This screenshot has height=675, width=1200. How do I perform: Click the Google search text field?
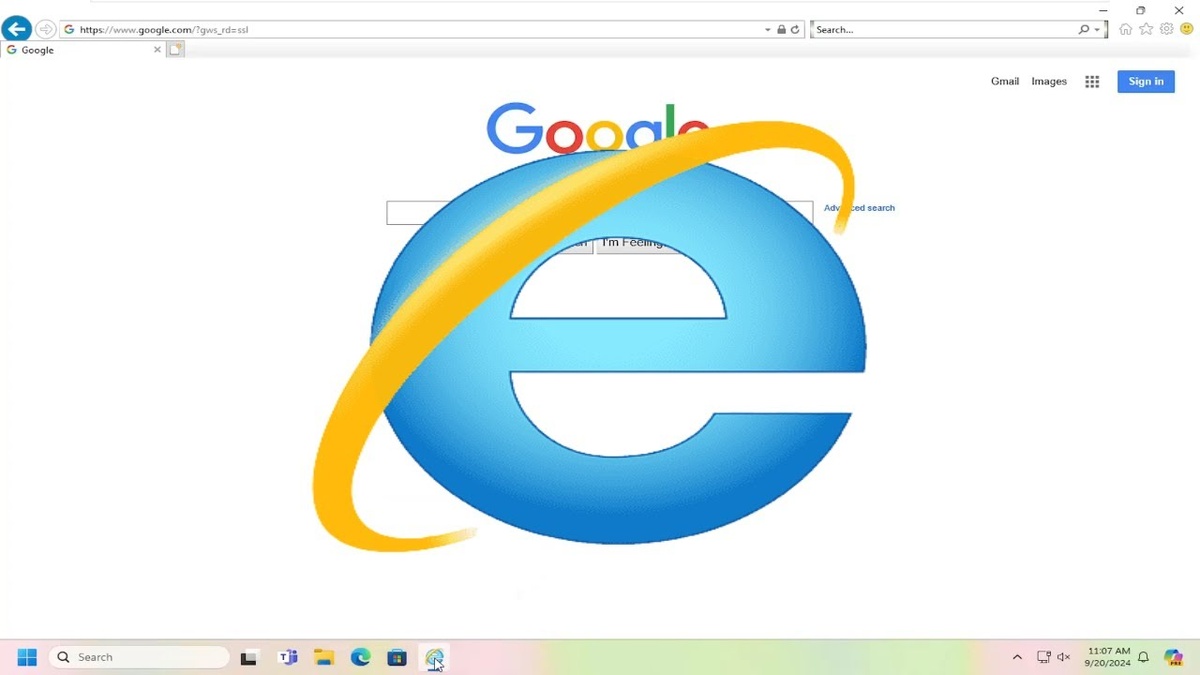pyautogui.click(x=600, y=212)
